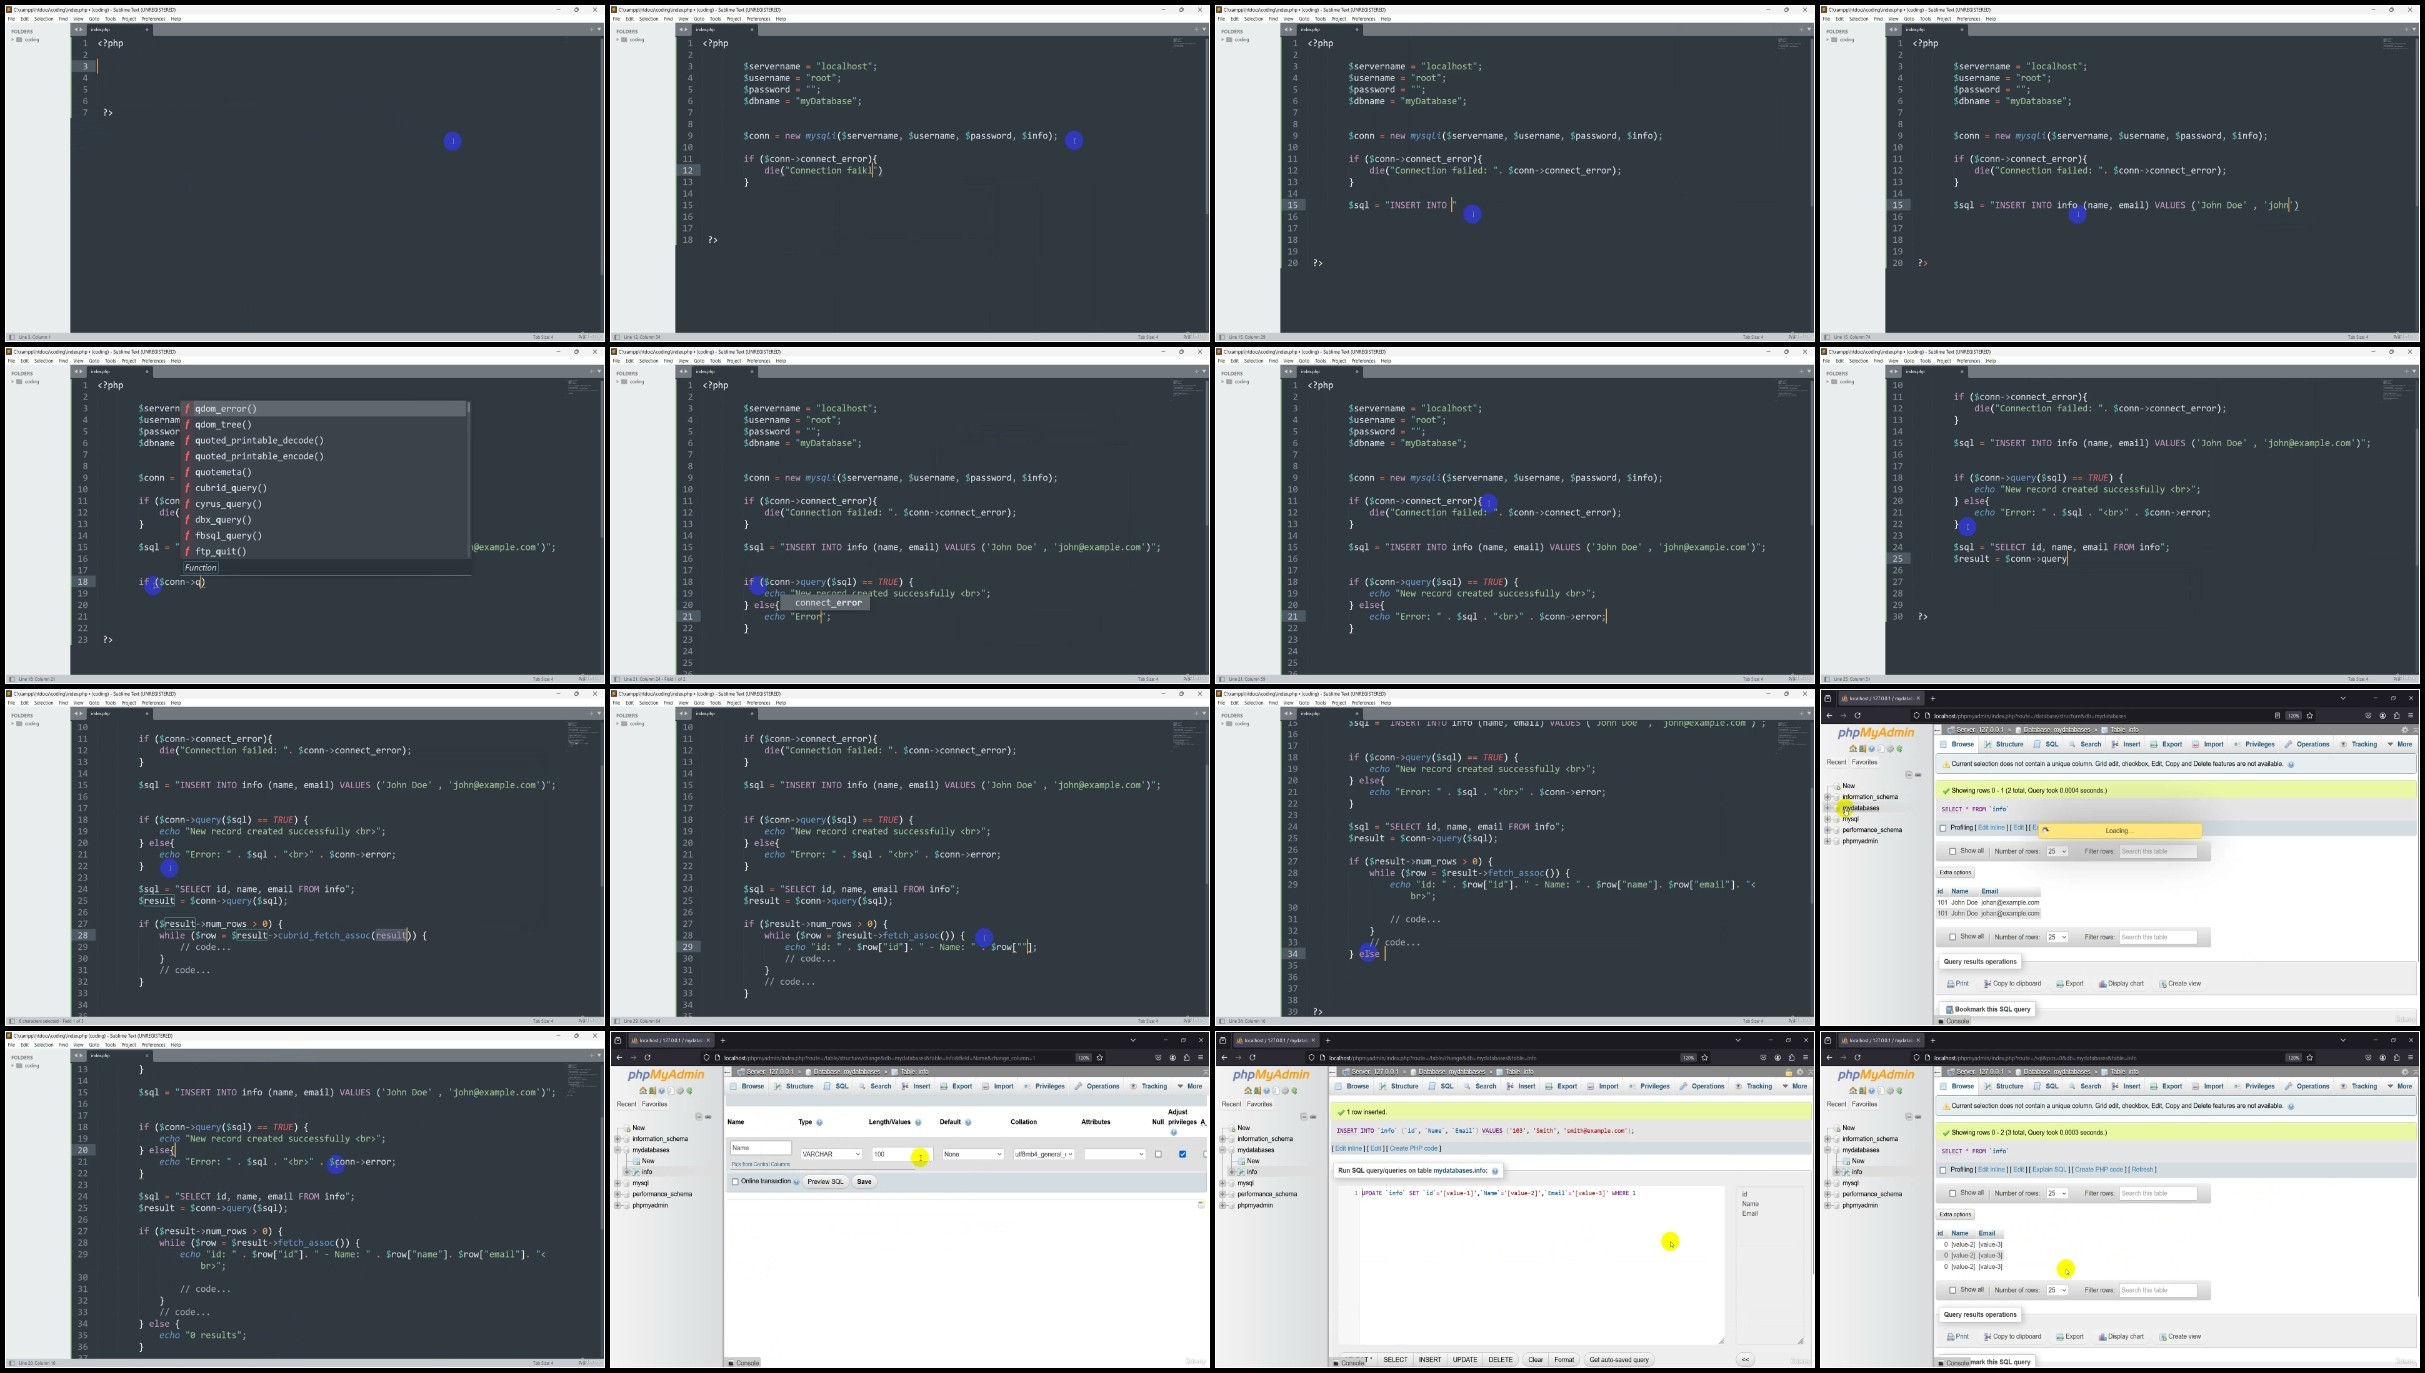This screenshot has height=1373, width=2425.
Task: Open help icon next to Type header
Action: click(x=820, y=1123)
